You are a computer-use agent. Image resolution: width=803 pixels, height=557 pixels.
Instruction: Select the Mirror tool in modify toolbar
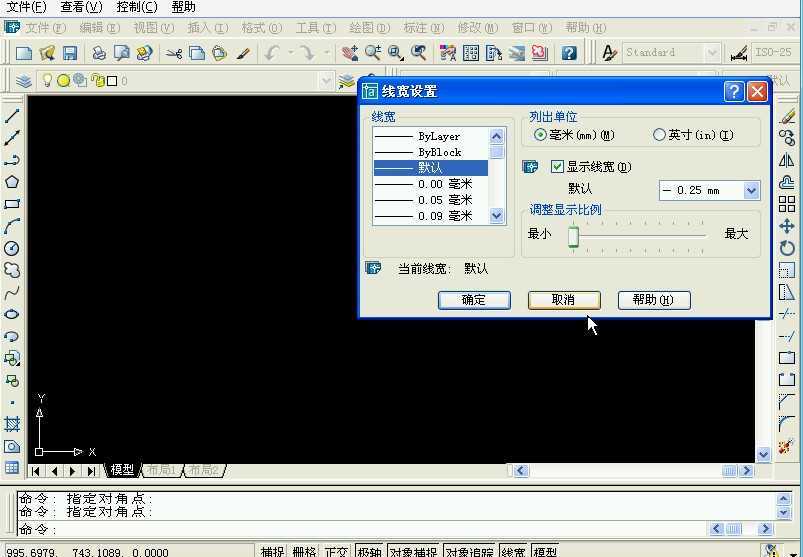tap(787, 160)
